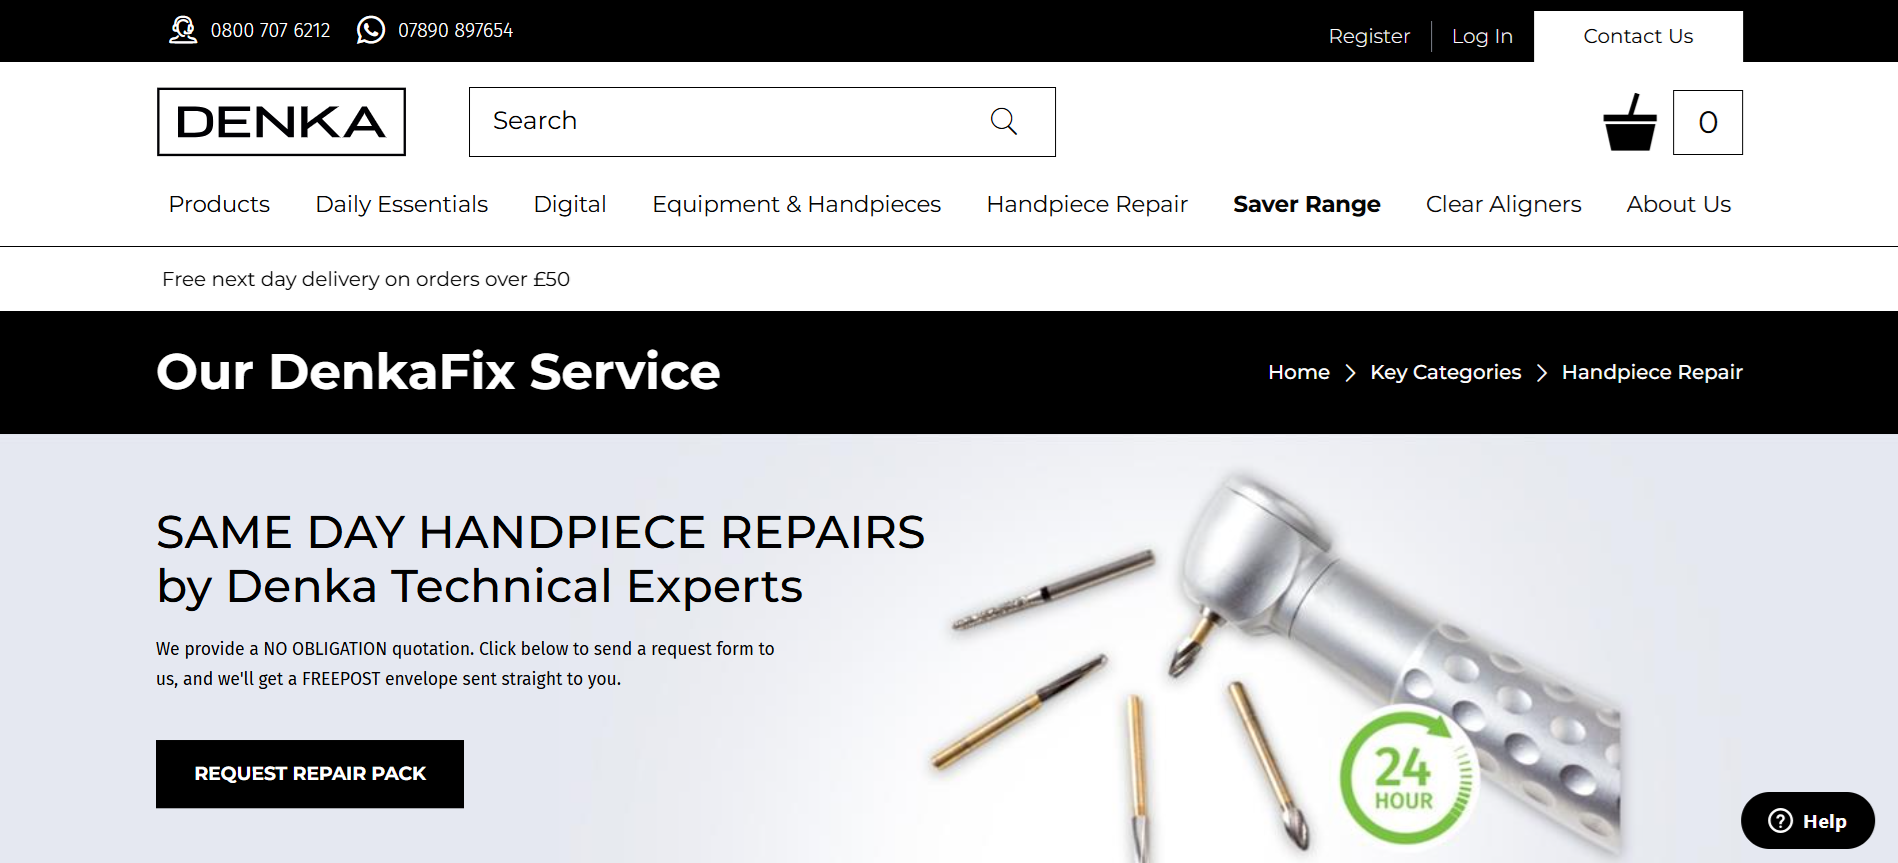Click the Log In link
The image size is (1898, 863).
tap(1482, 36)
